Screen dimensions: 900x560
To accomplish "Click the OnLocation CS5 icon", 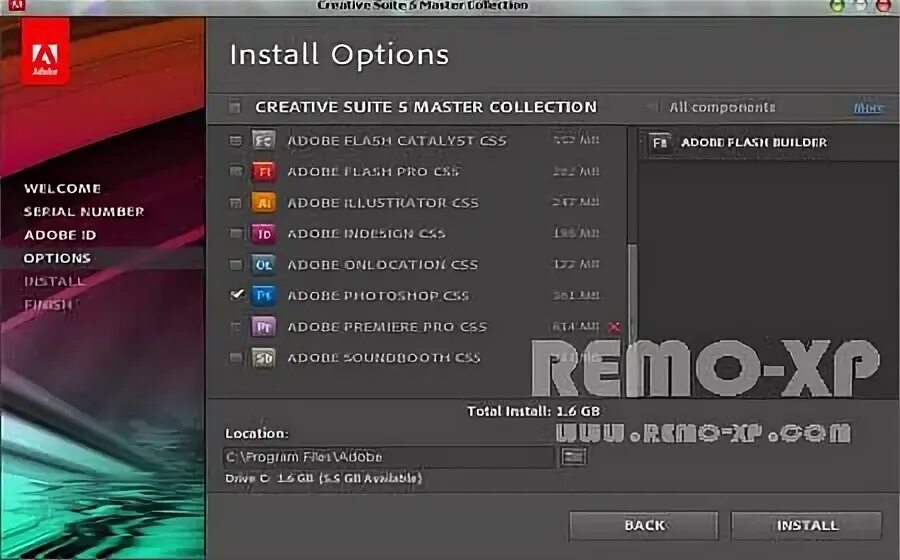I will pos(263,264).
